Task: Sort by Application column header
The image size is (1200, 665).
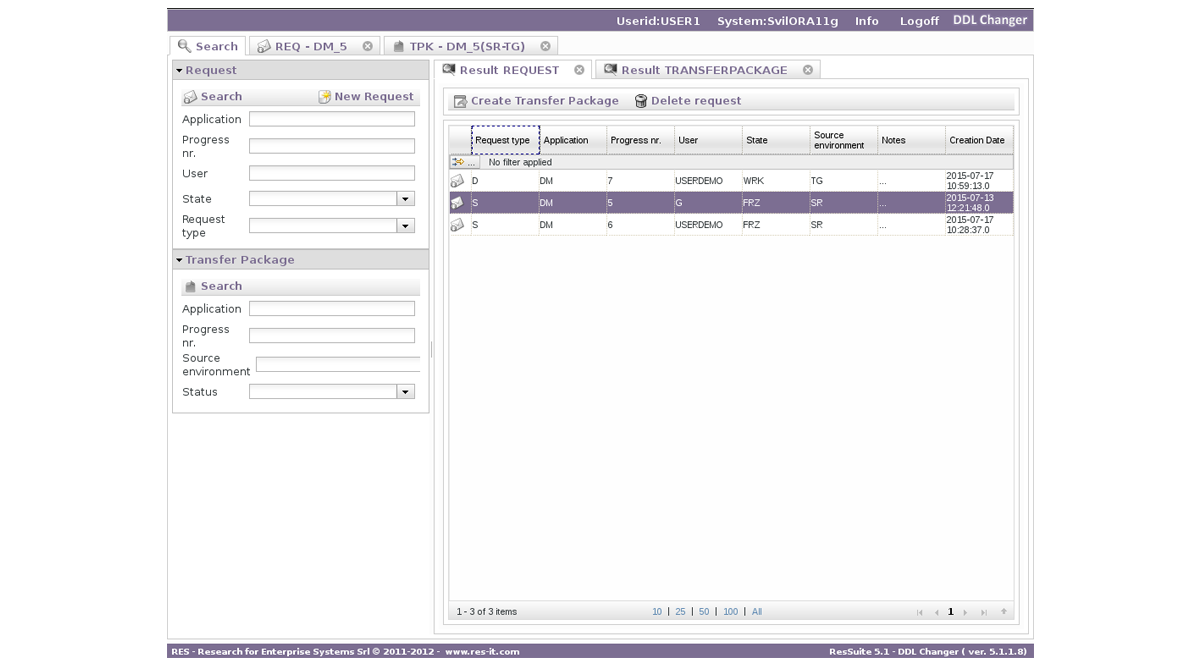Action: [x=573, y=140]
